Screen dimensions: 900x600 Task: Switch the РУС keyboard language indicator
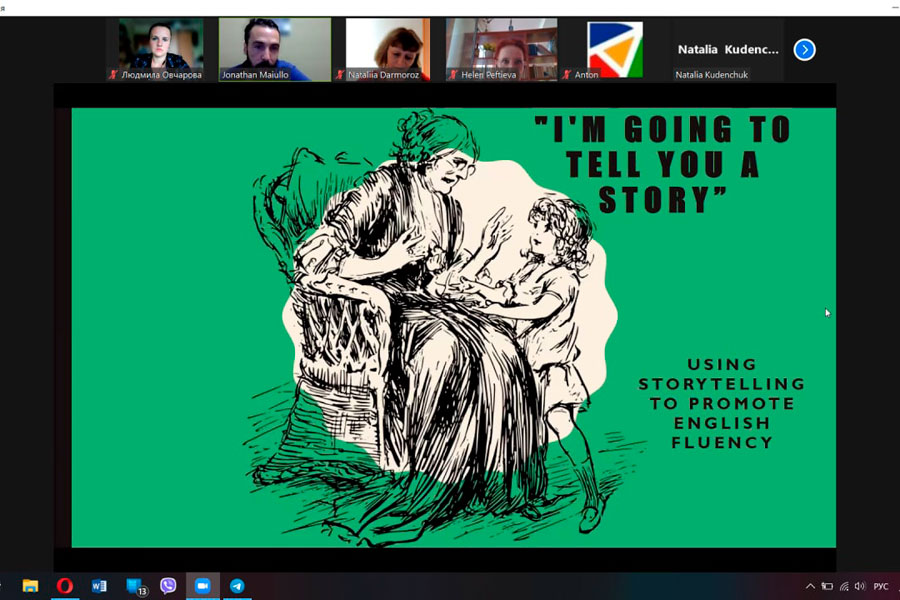pyautogui.click(x=881, y=586)
